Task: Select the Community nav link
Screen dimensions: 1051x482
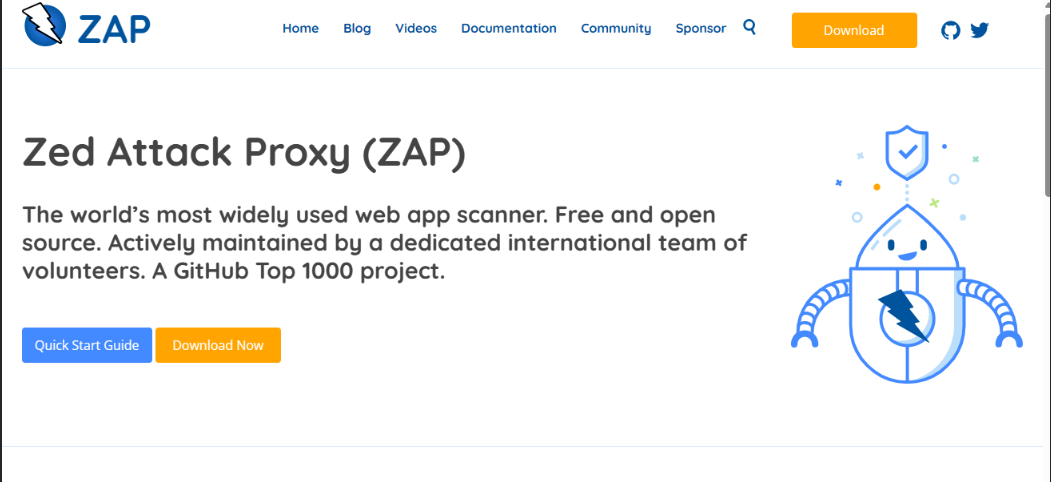Action: pos(615,29)
